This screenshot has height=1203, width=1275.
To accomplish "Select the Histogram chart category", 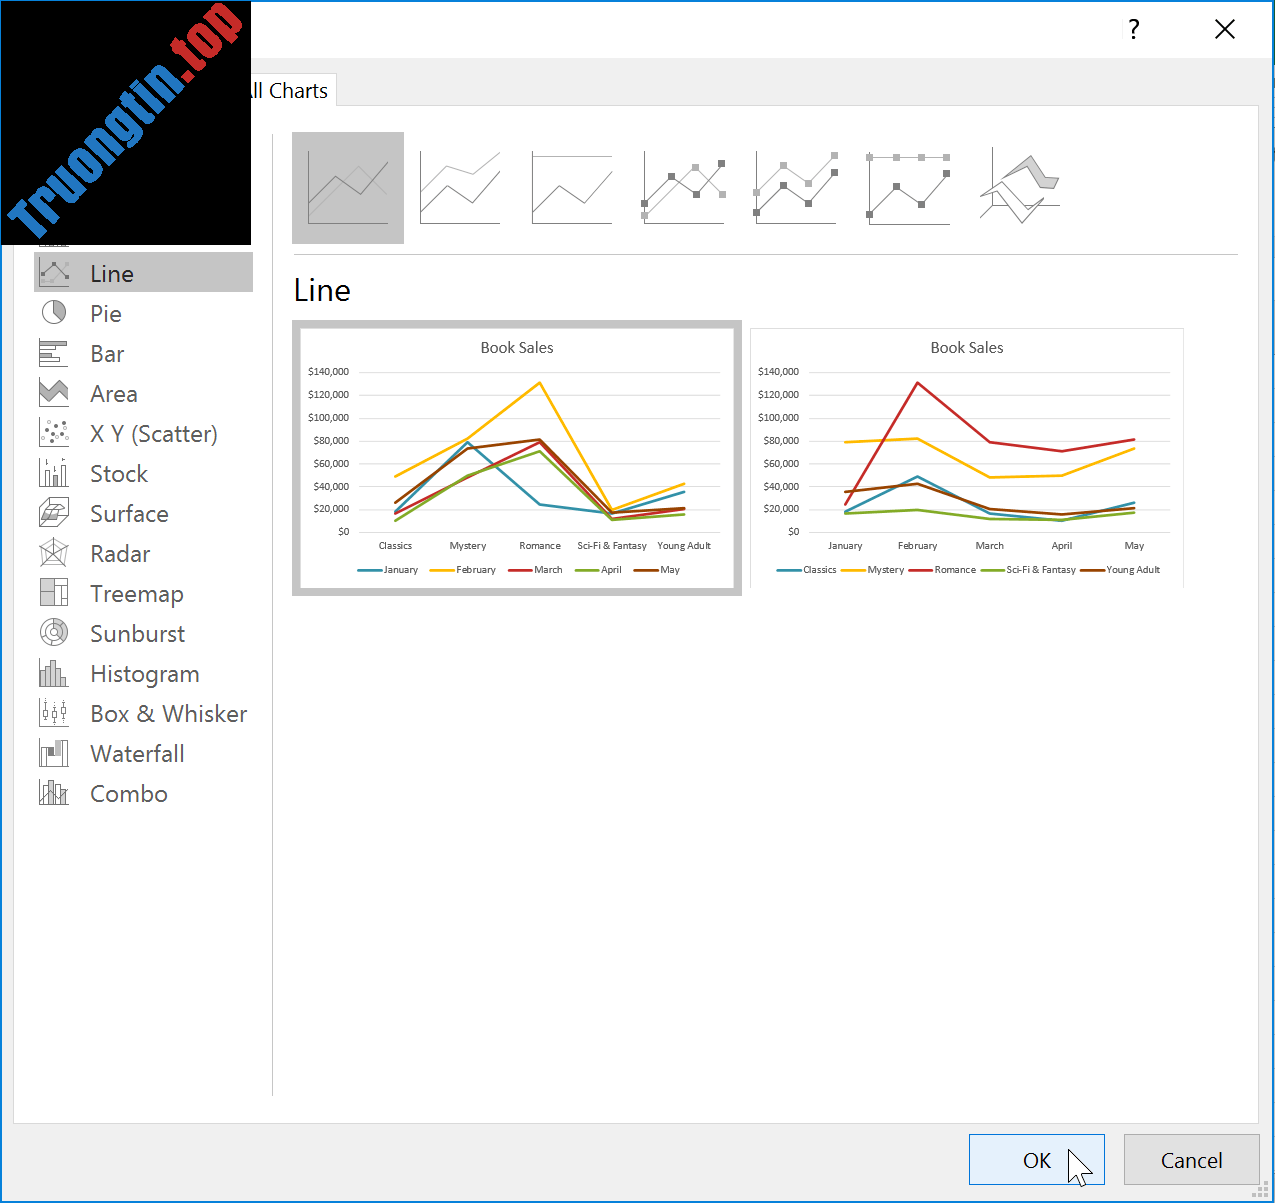I will 145,673.
